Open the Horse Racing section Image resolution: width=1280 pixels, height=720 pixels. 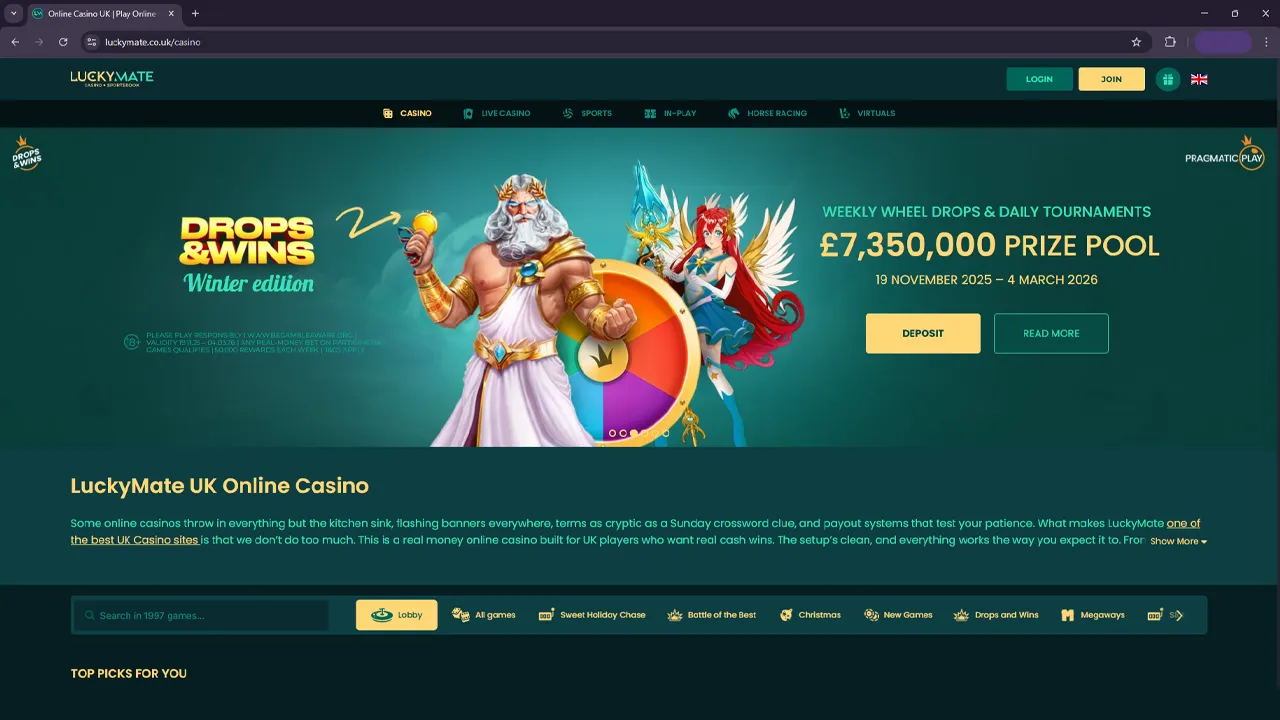[x=768, y=113]
